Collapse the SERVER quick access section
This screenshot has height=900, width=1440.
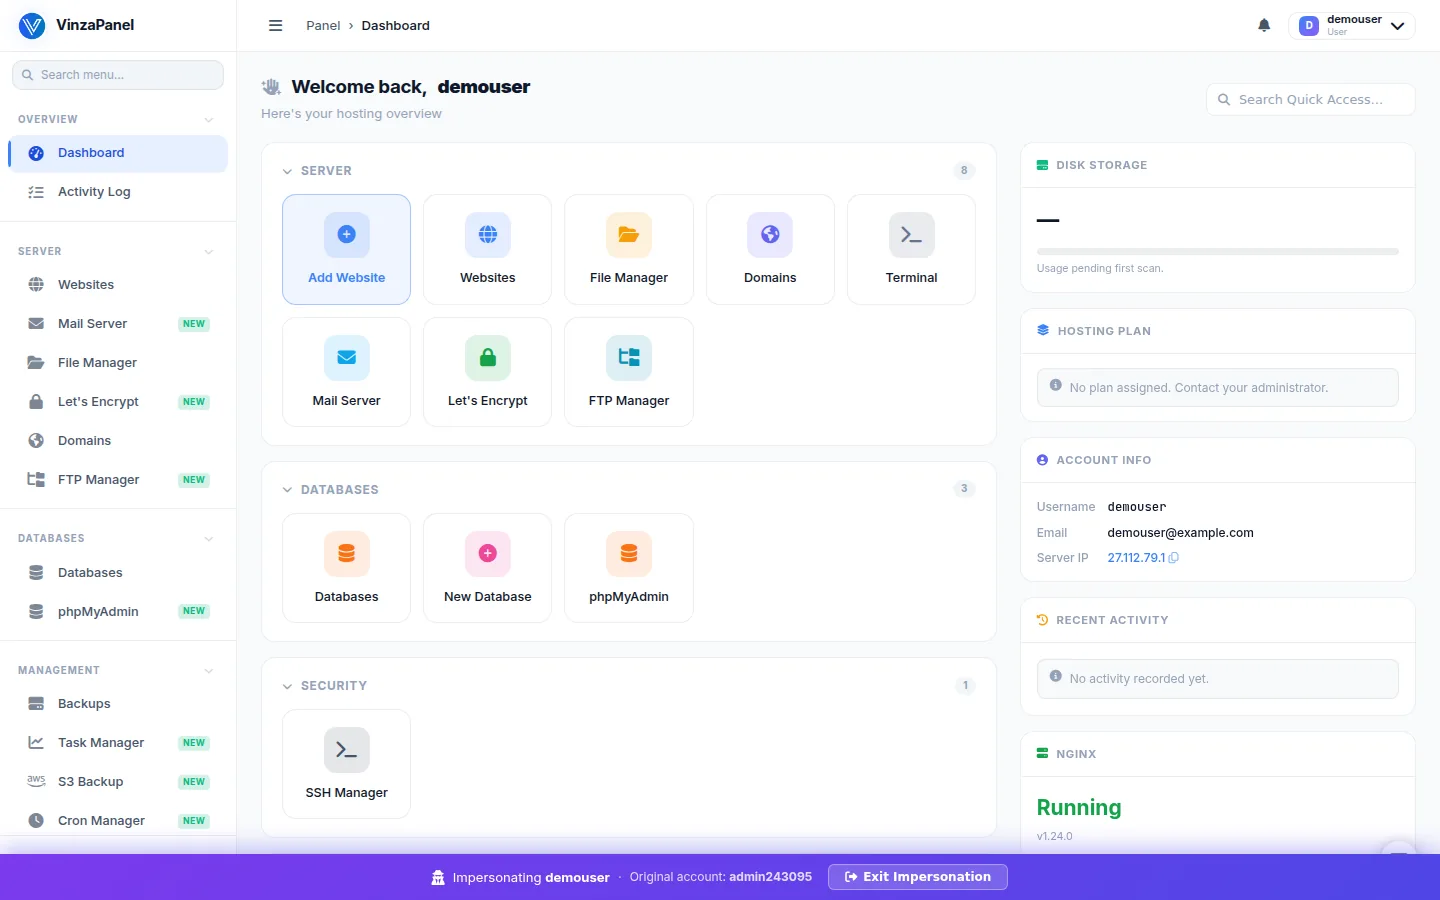coord(287,171)
